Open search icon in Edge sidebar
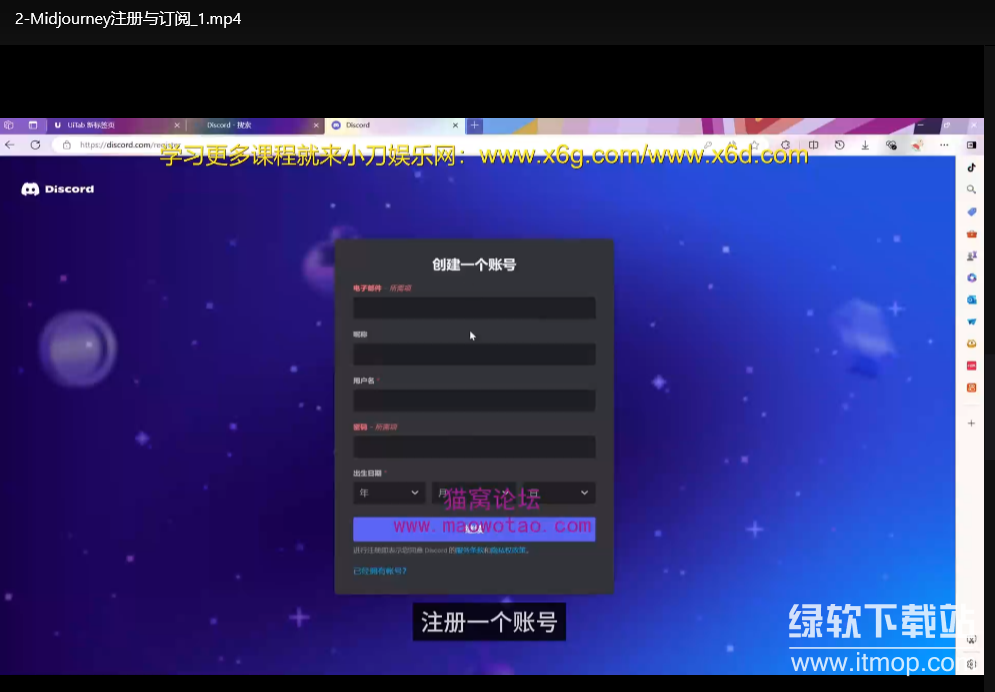The image size is (995, 692). click(x=972, y=189)
